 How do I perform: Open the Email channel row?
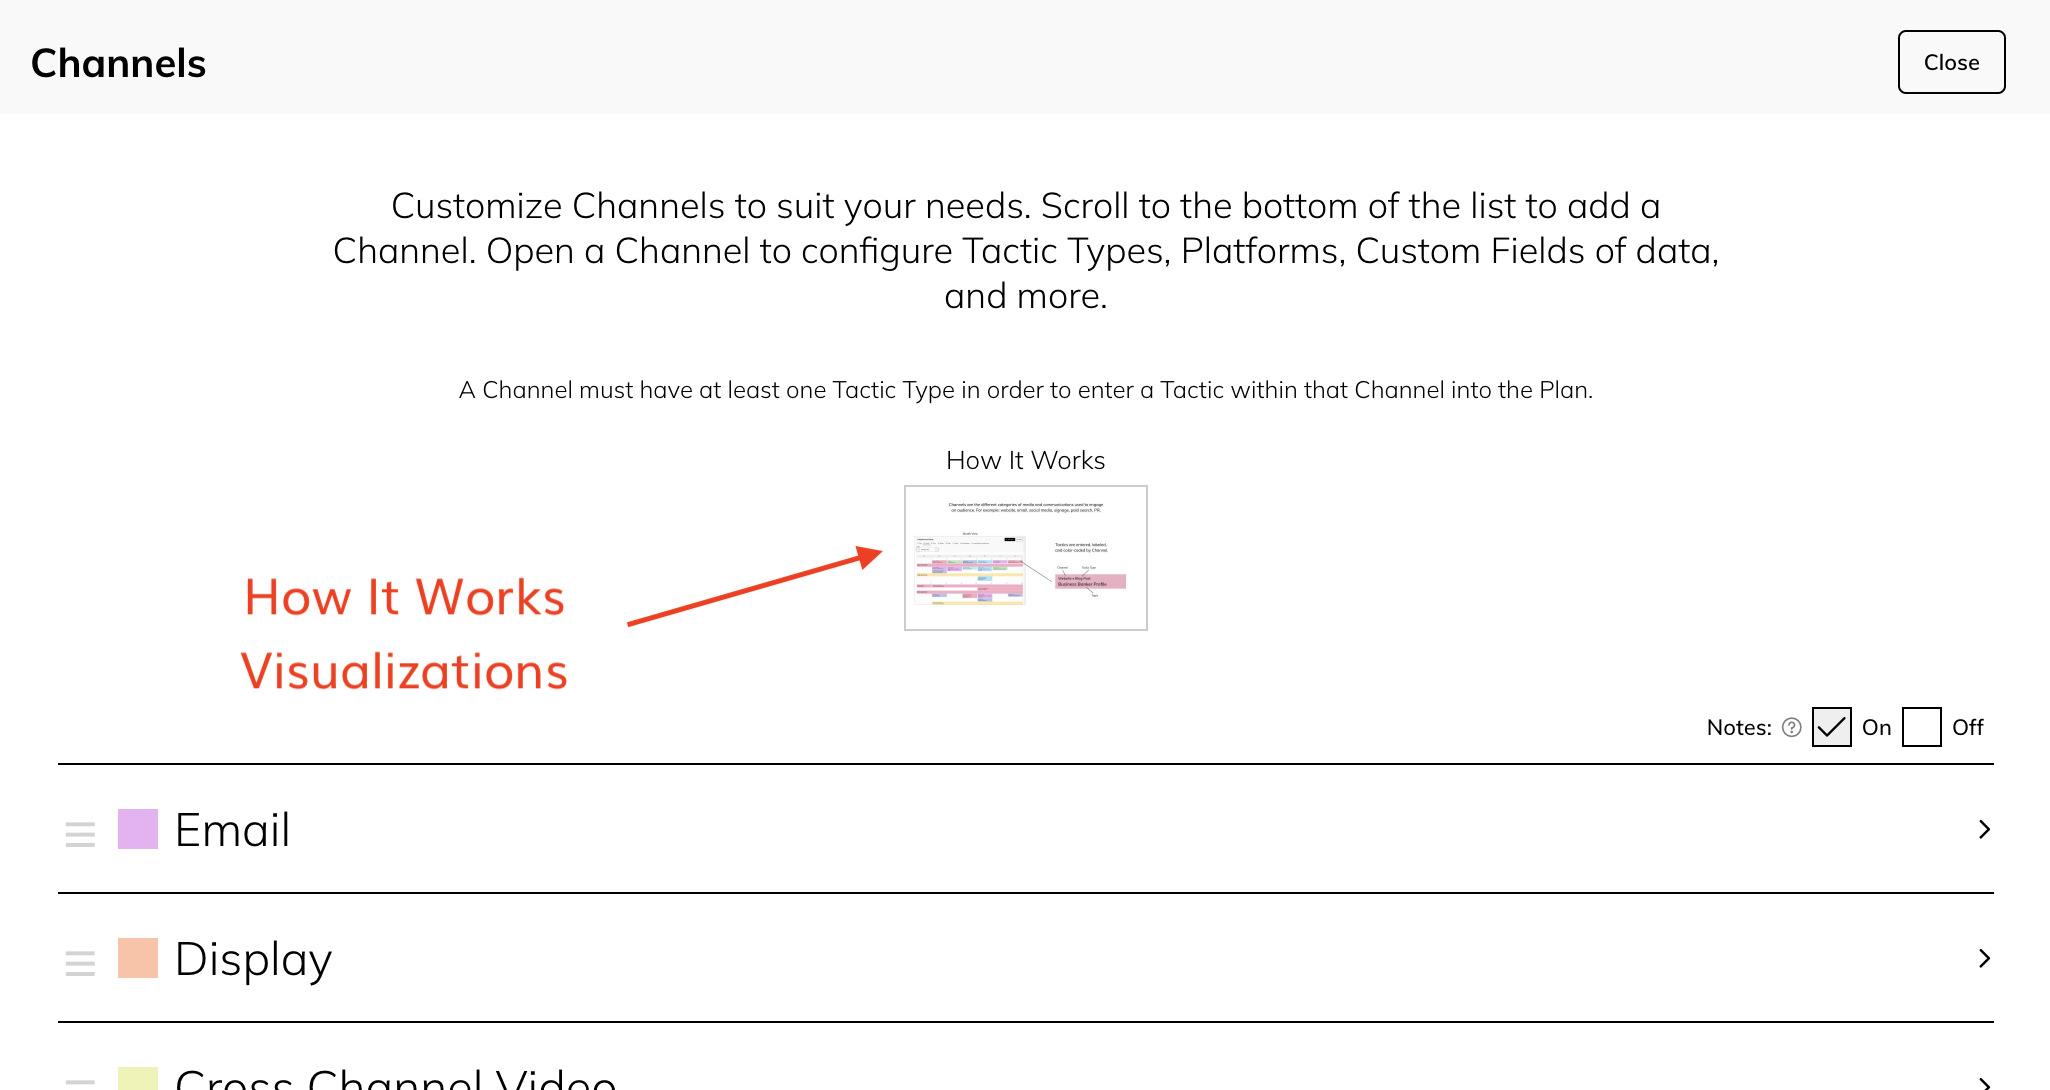[x=1025, y=829]
